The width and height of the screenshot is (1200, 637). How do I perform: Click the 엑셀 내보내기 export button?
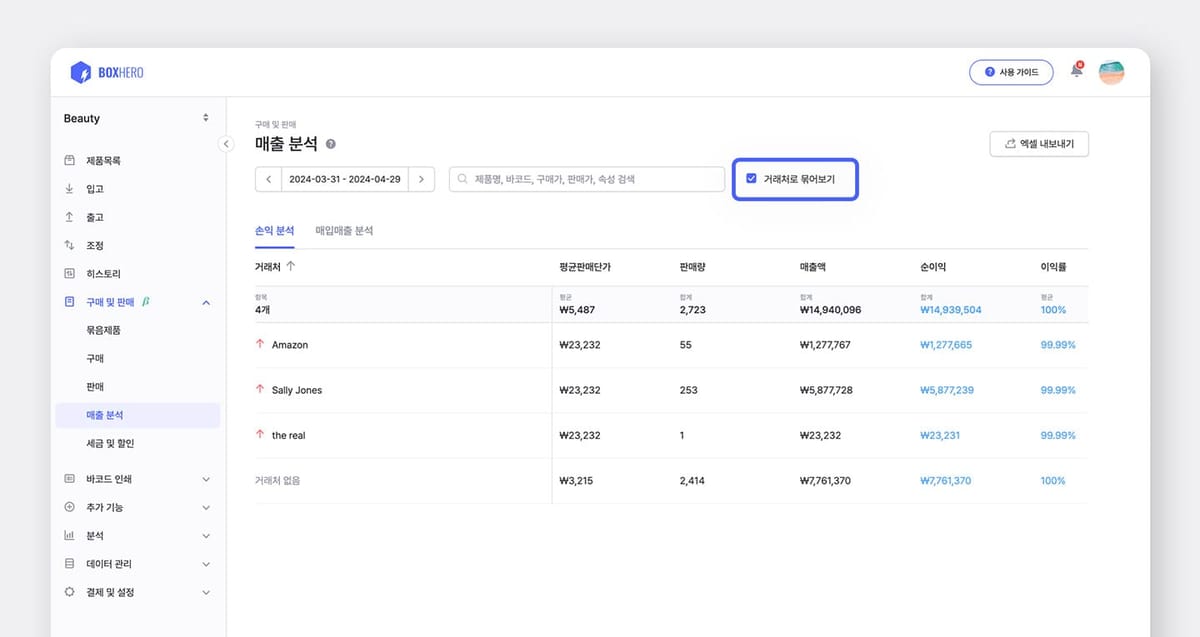(x=1039, y=143)
